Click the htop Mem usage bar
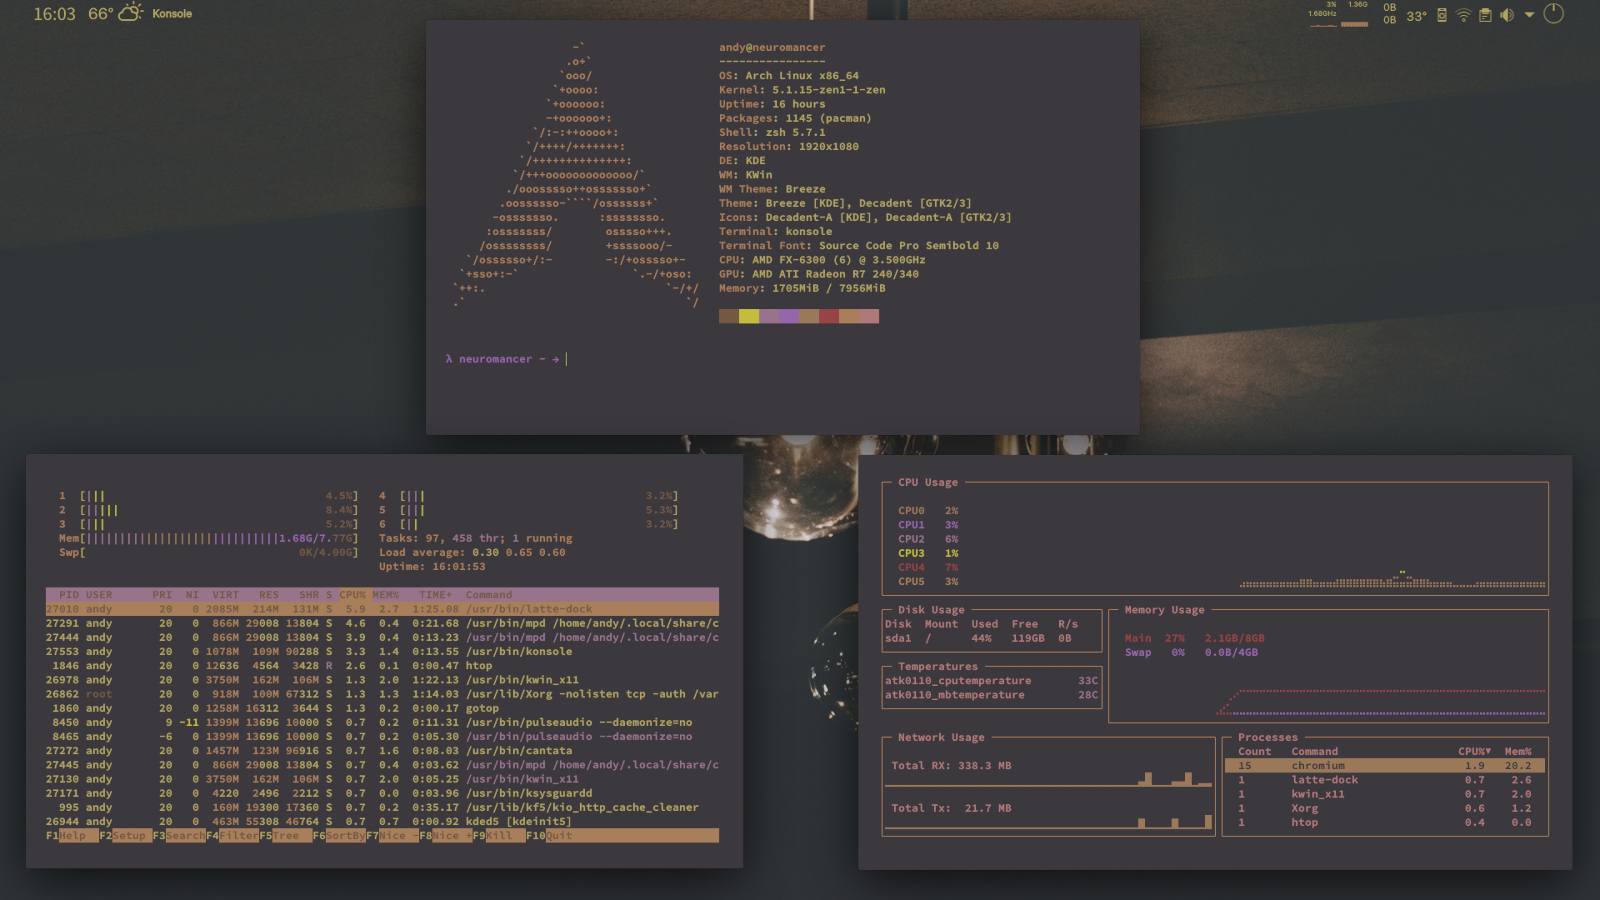Screen dimensions: 1600x900 click(x=208, y=538)
